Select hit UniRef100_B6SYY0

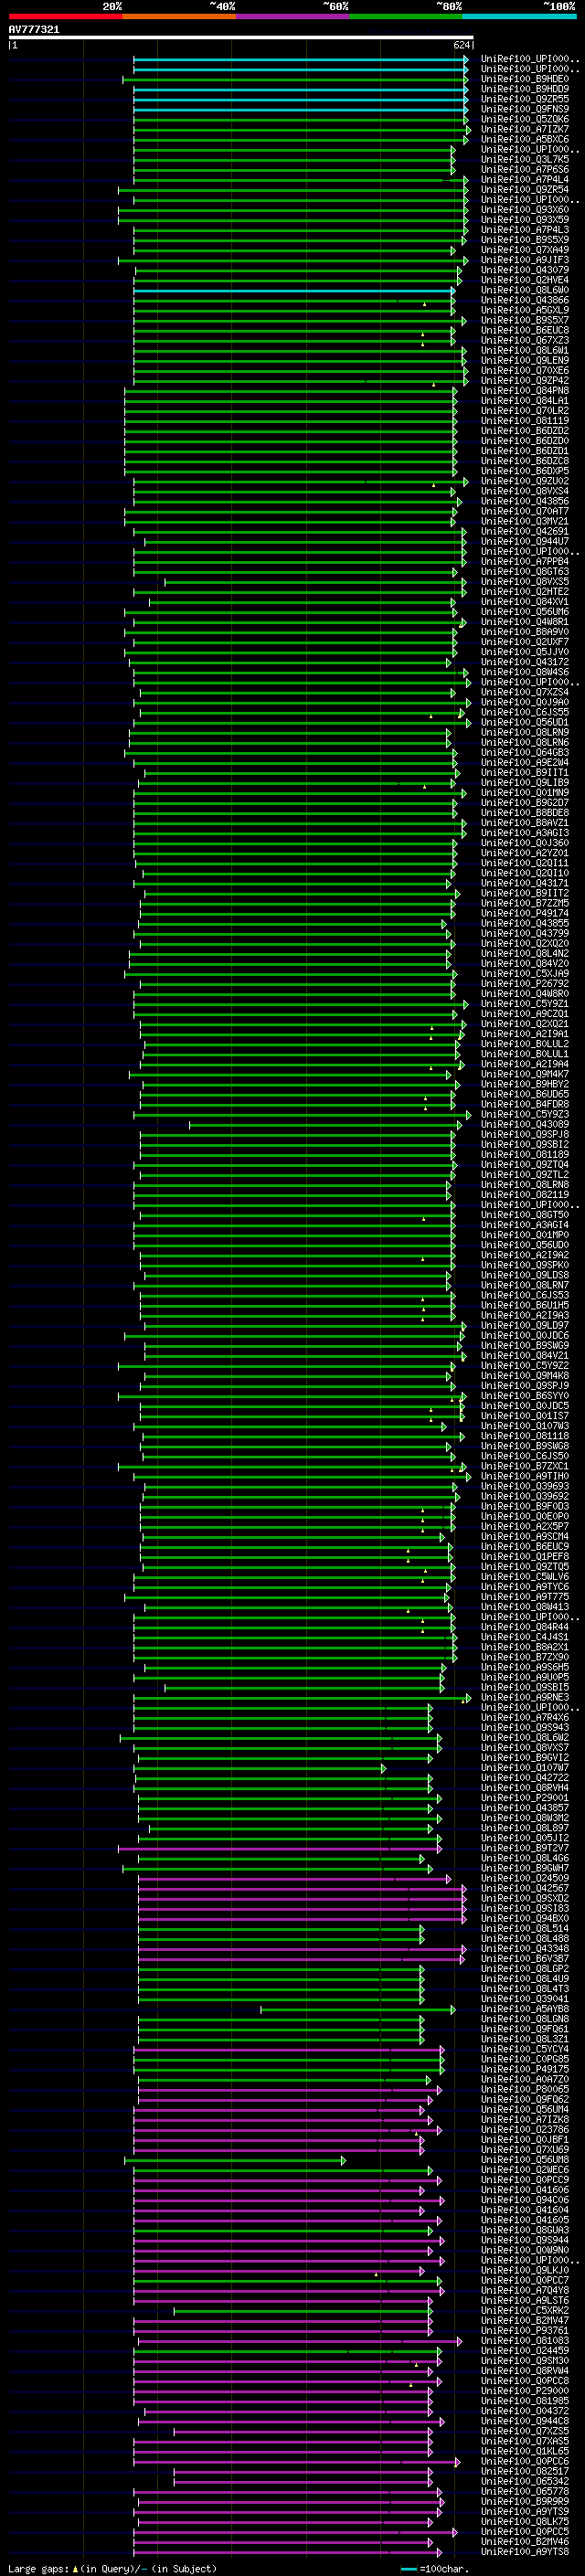(x=524, y=1396)
